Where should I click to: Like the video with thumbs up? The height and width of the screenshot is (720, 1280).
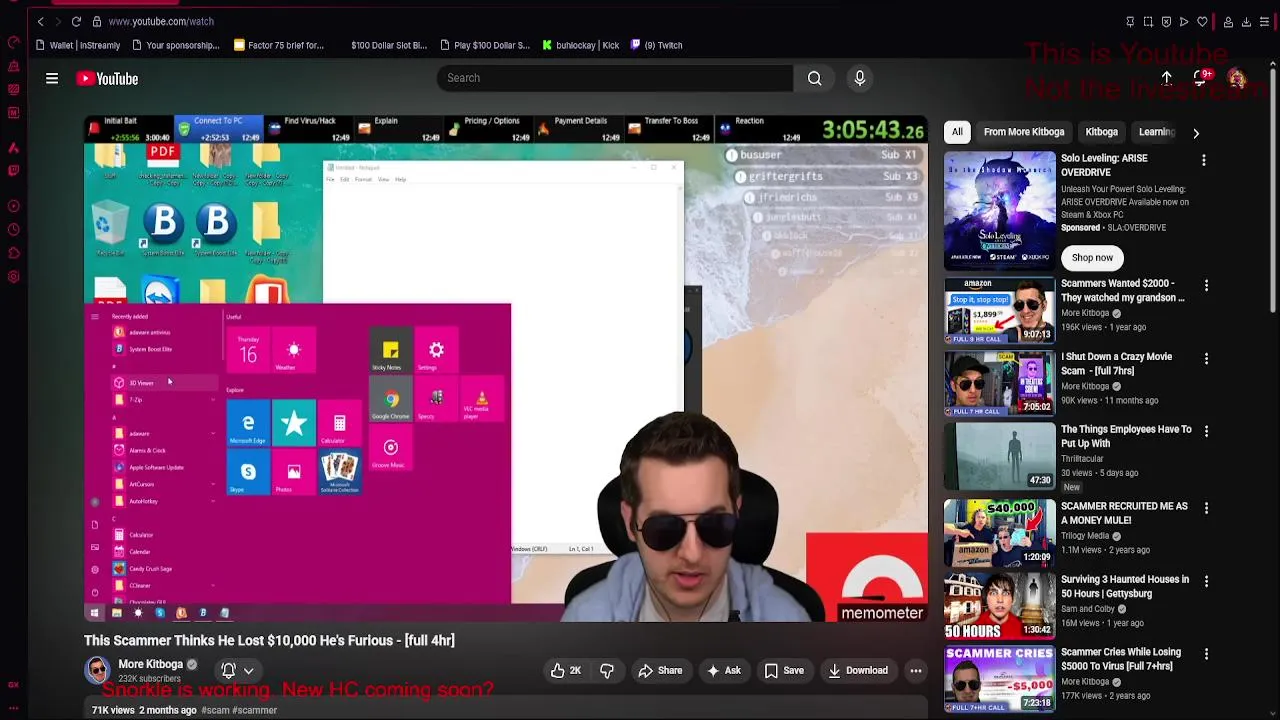pos(565,671)
